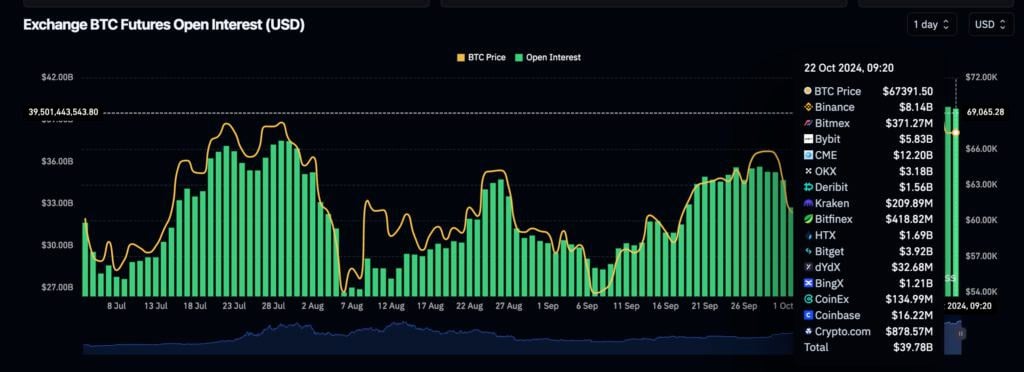Click the '$30.00B' left axis label
This screenshot has height=372, width=1024.
click(57, 245)
